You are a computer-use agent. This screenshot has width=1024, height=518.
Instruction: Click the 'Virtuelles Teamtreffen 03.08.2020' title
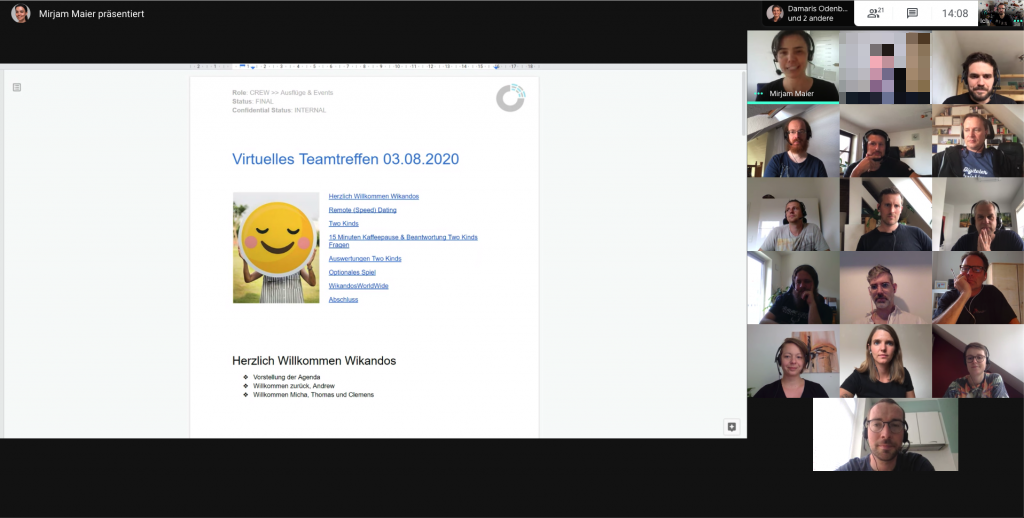(x=345, y=159)
